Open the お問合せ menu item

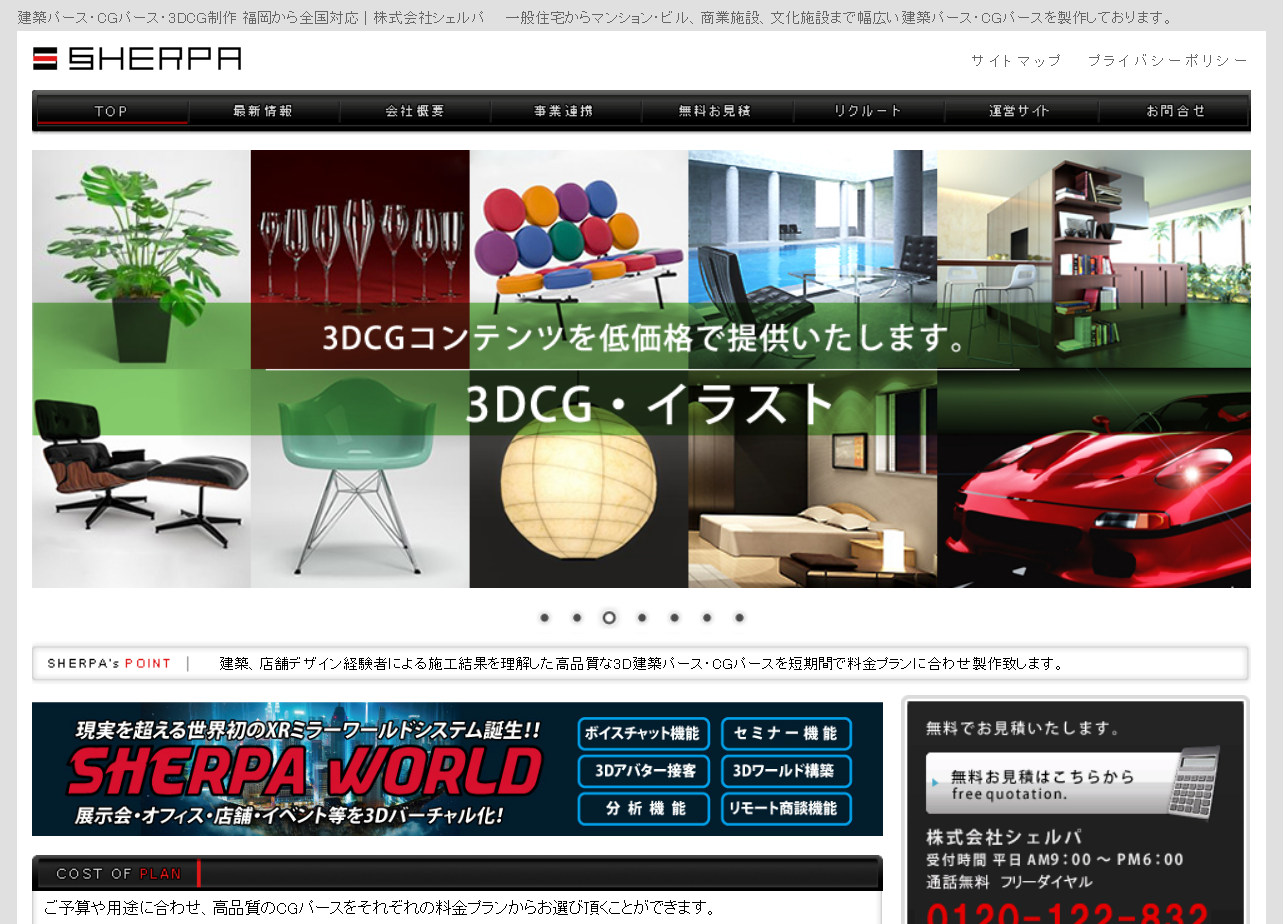click(x=1175, y=111)
